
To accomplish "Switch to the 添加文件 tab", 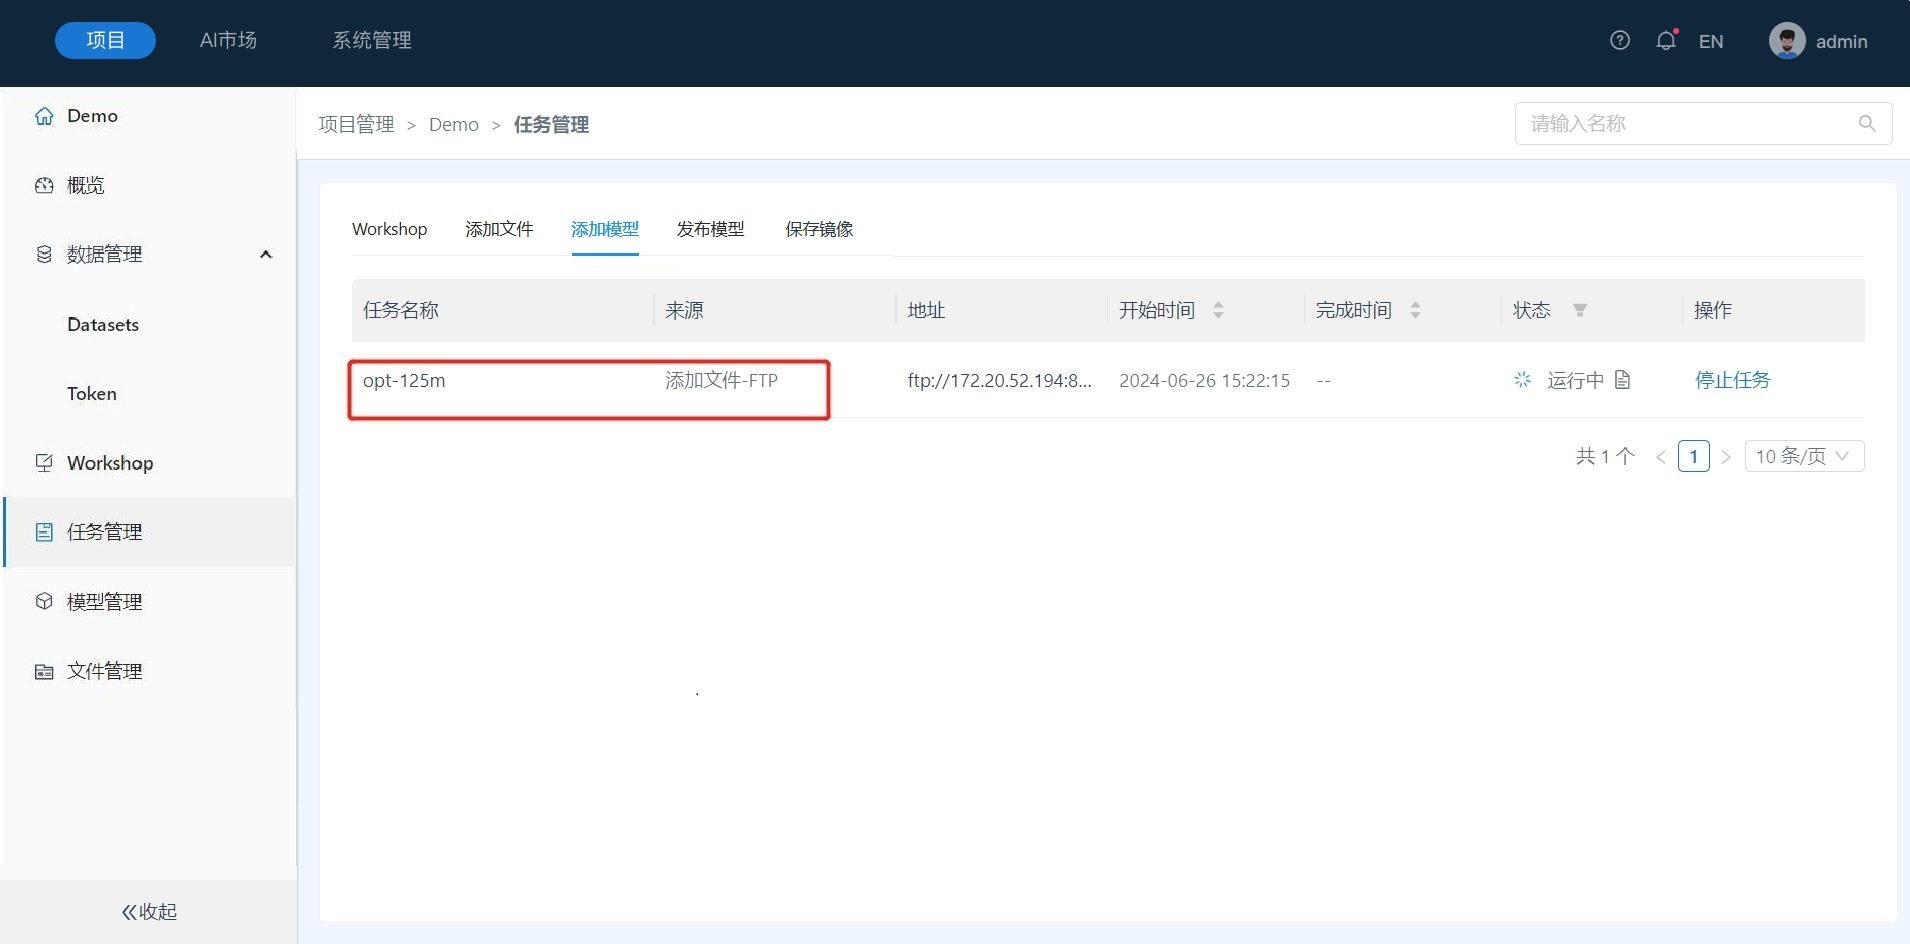I will pos(499,230).
